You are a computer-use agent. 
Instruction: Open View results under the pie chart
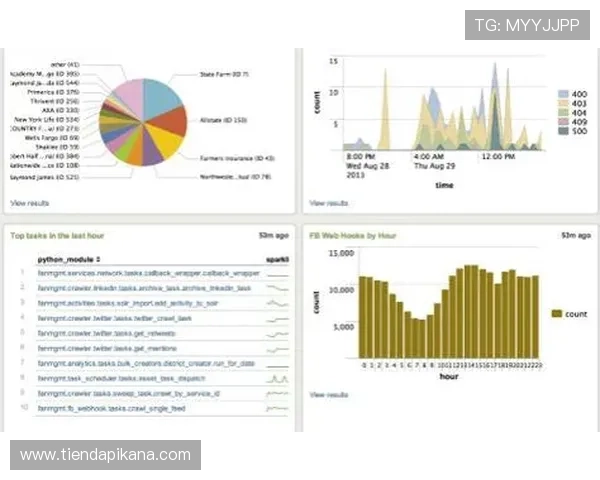point(29,203)
